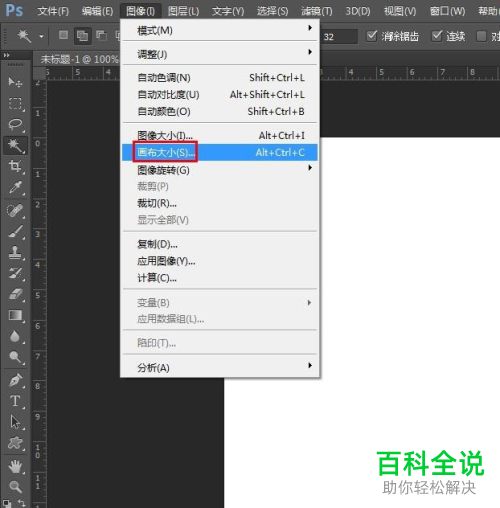Open the Magic Wand tool preset picker
Viewport: 500px width, 508px height.
pyautogui.click(x=41, y=36)
